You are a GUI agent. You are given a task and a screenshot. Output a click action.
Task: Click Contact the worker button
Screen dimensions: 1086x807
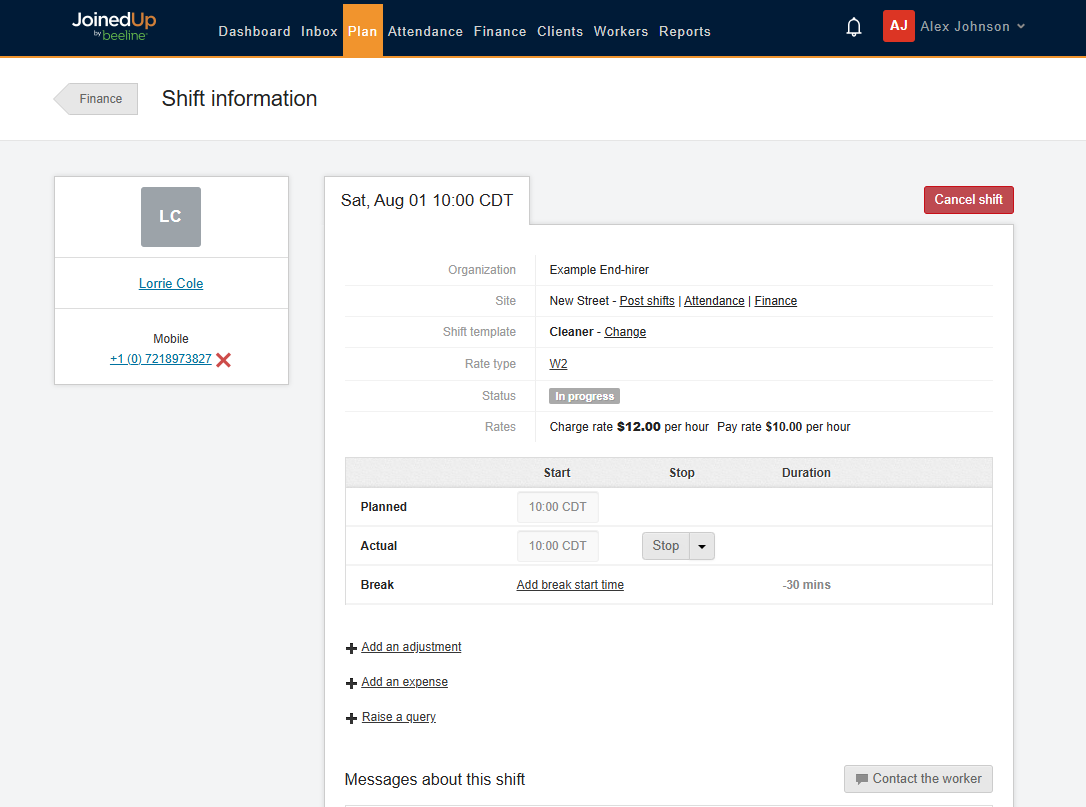coord(918,779)
